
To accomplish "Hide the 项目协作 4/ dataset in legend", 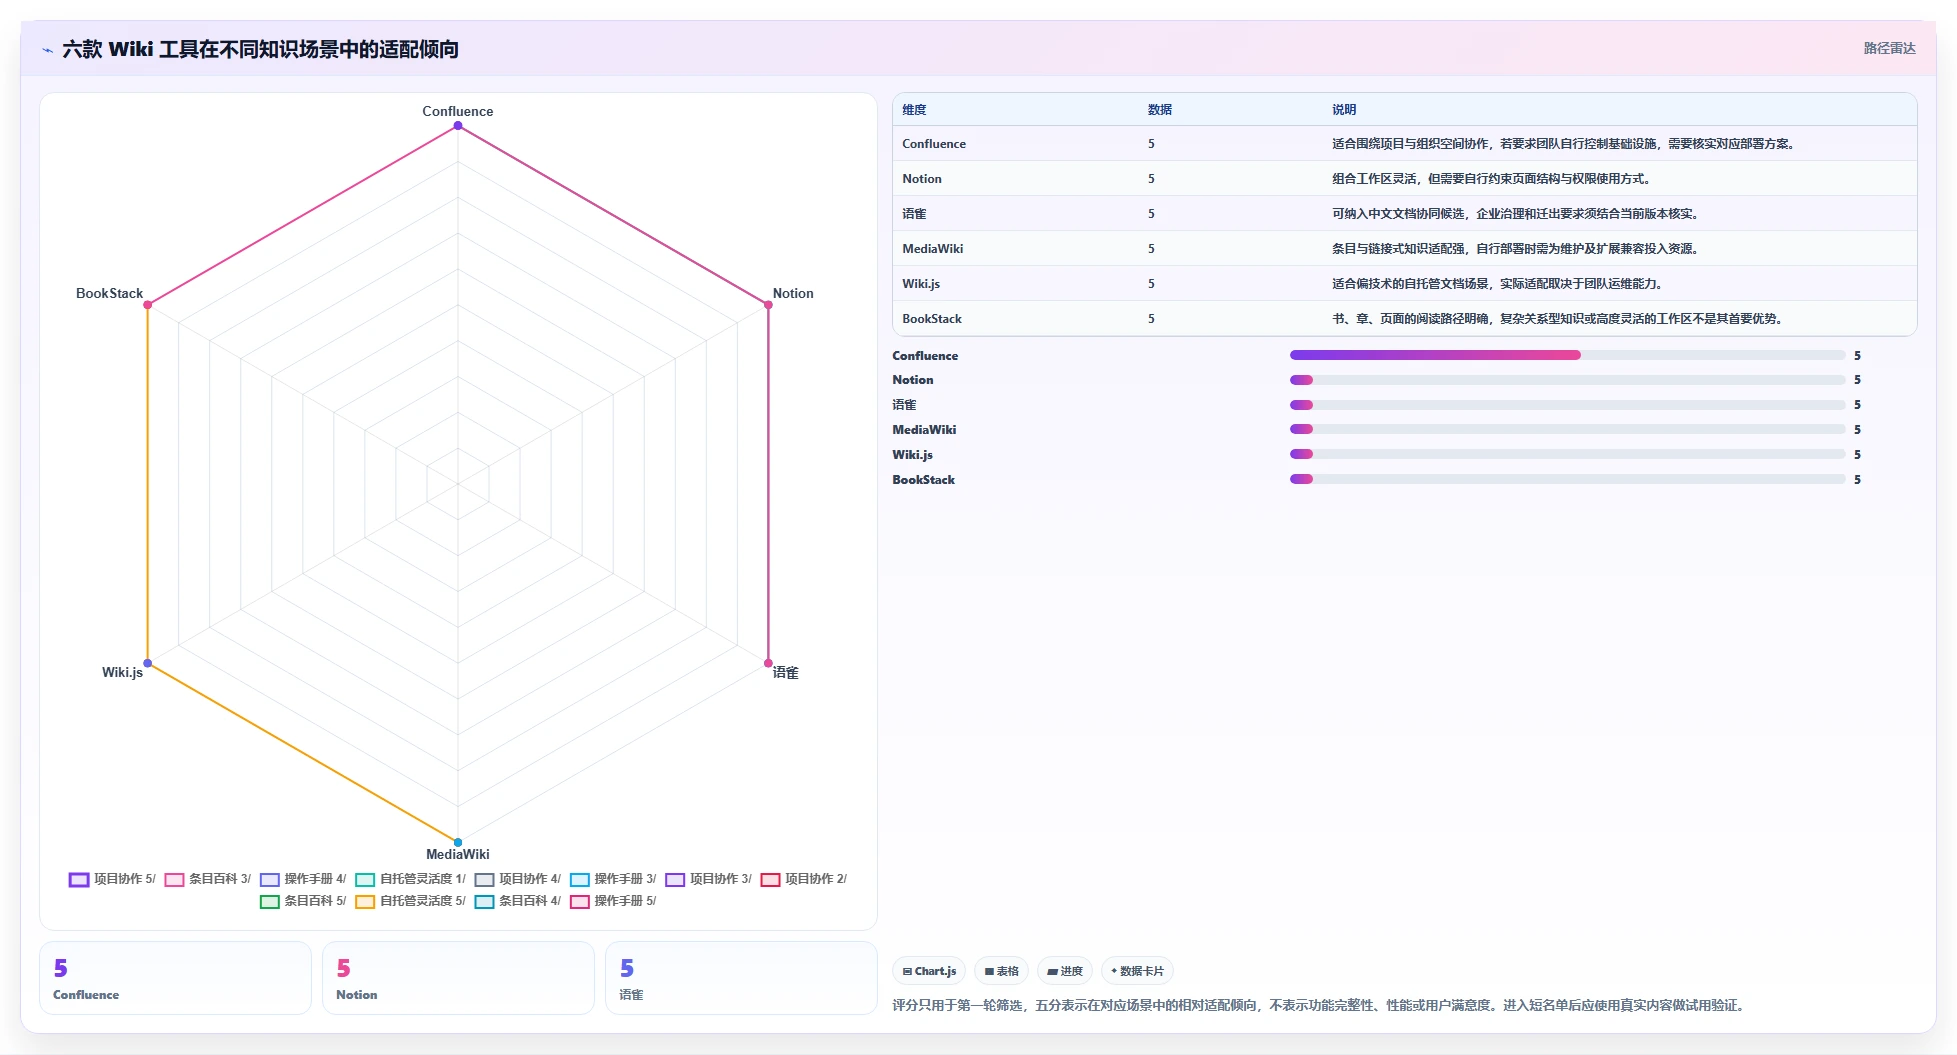I will [x=518, y=879].
